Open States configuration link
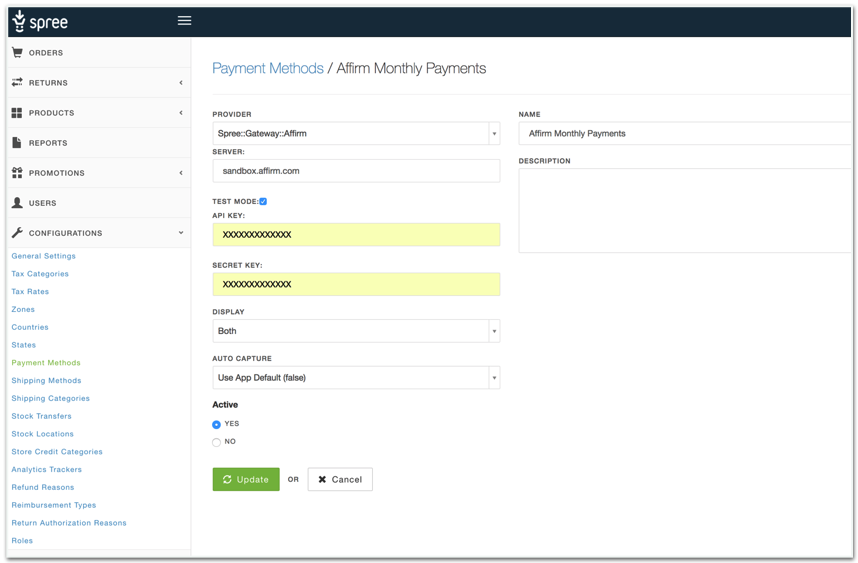Screen dimensions: 858x563 24,345
